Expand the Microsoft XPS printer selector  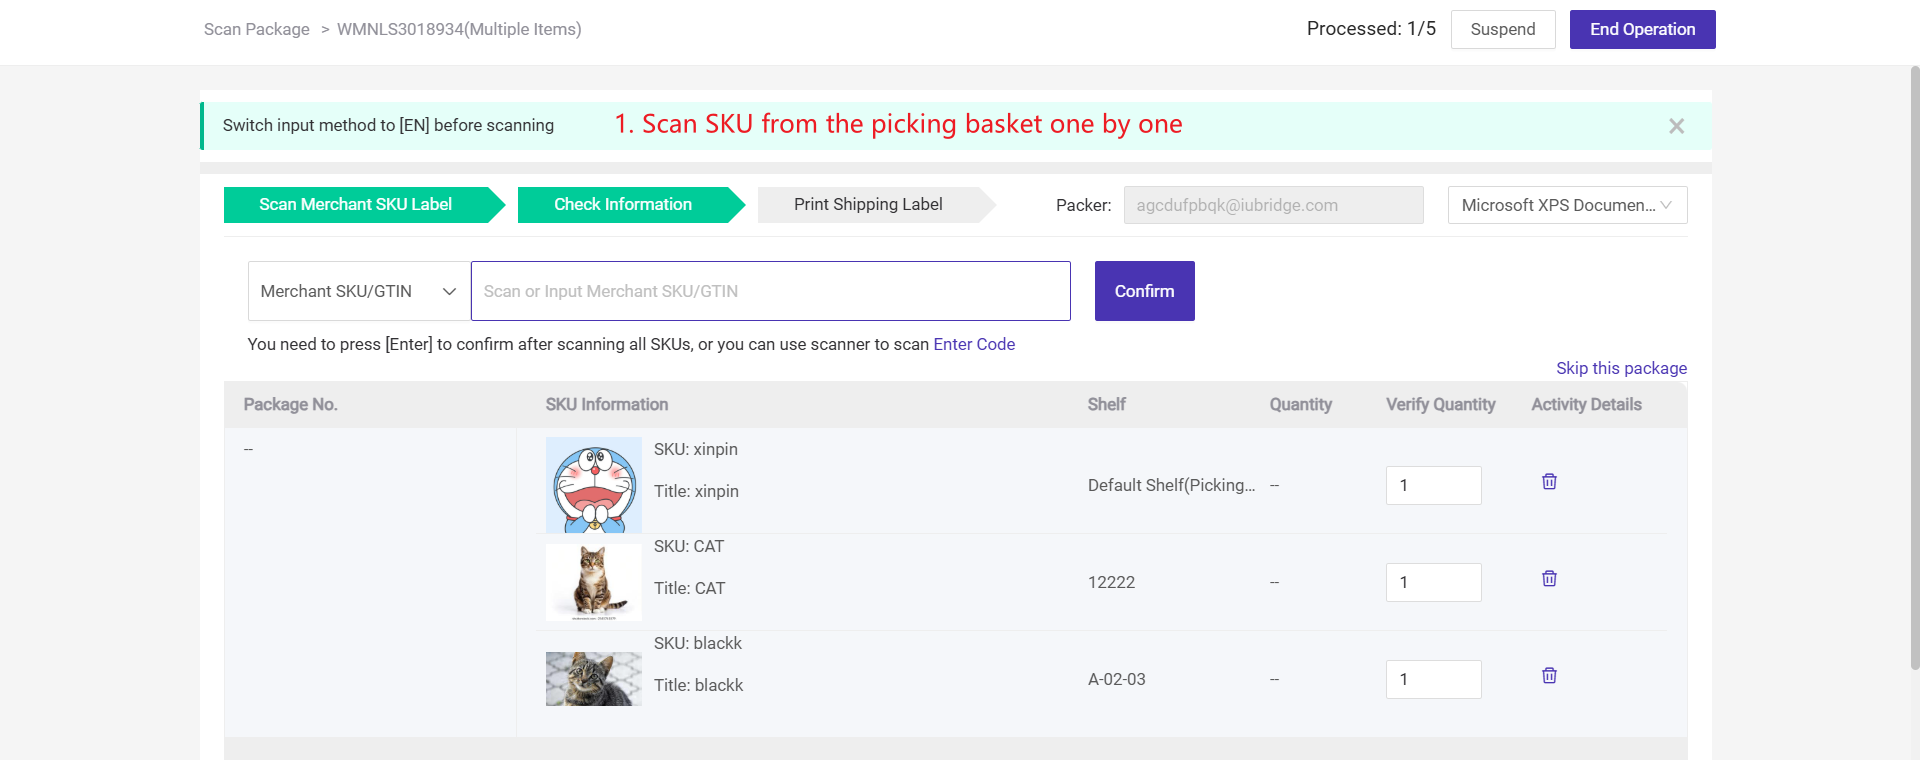[1566, 205]
